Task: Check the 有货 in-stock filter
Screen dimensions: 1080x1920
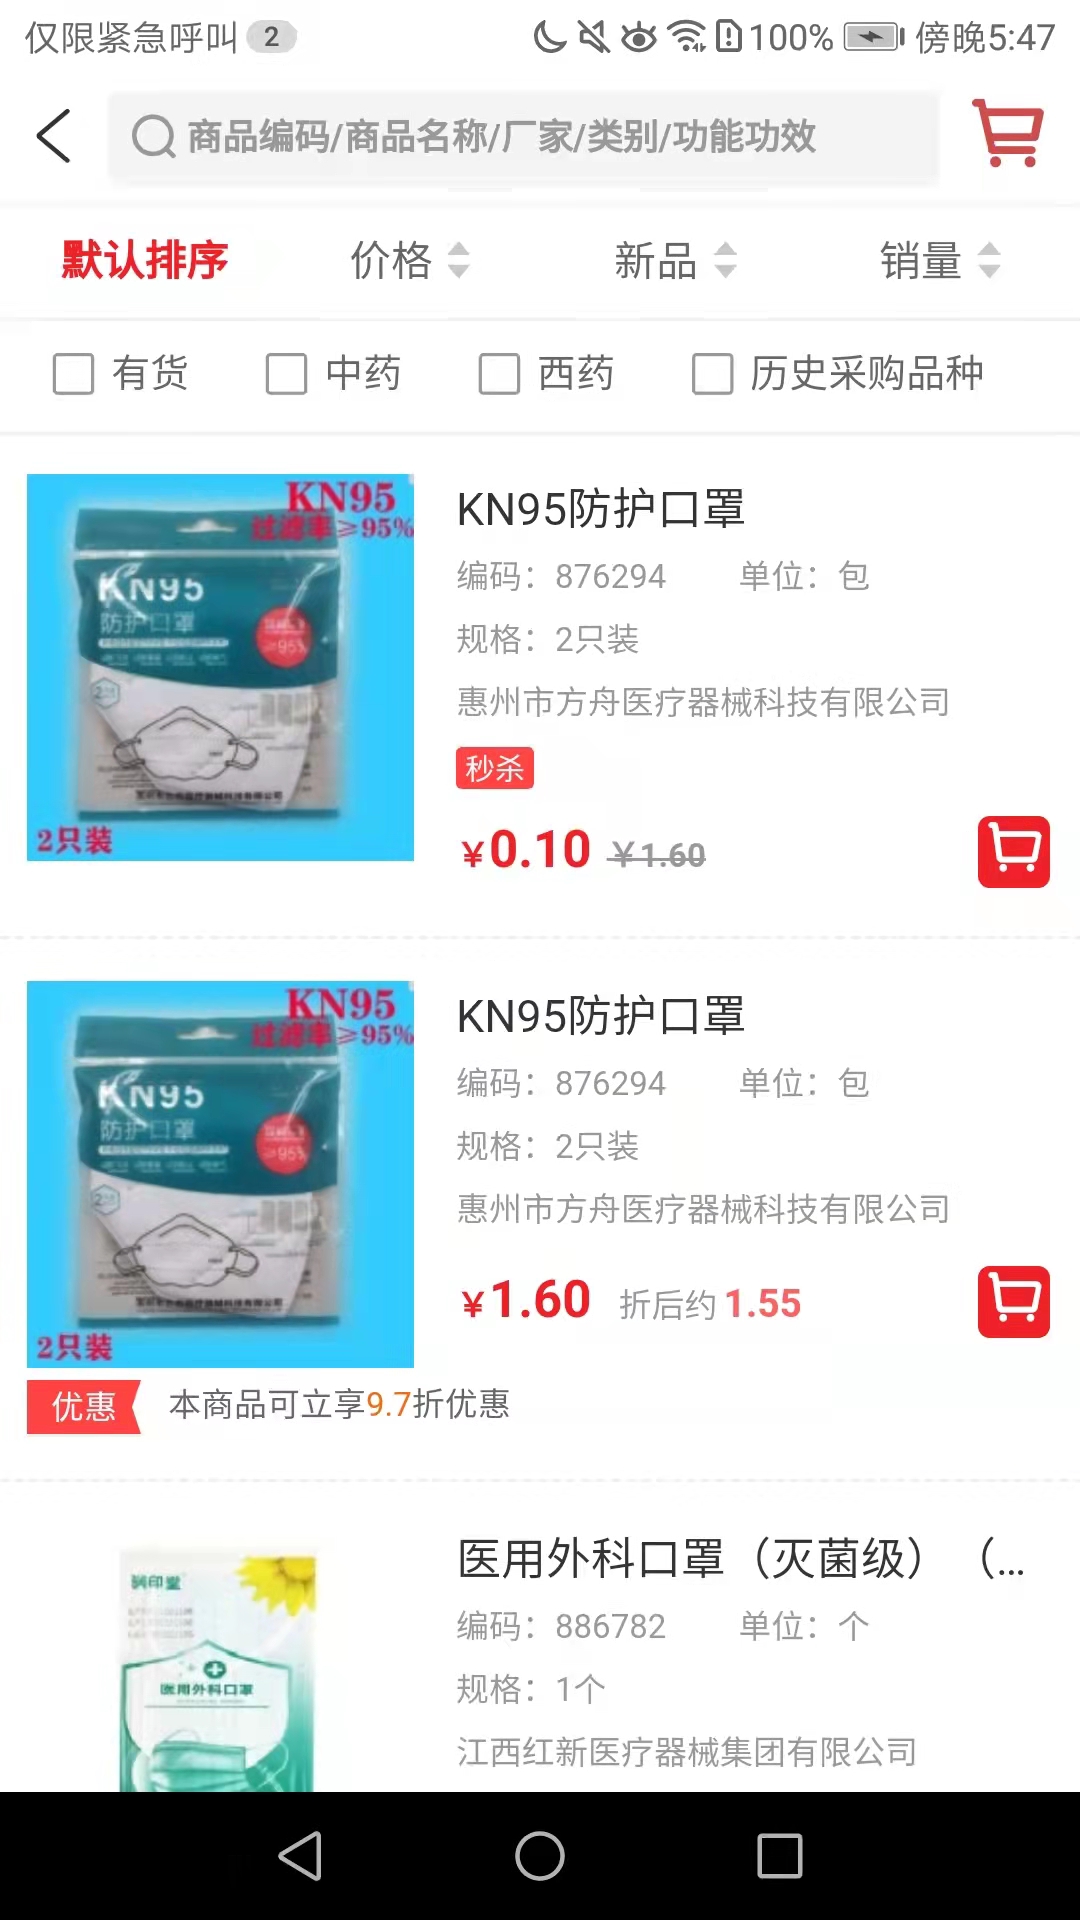Action: tap(73, 375)
